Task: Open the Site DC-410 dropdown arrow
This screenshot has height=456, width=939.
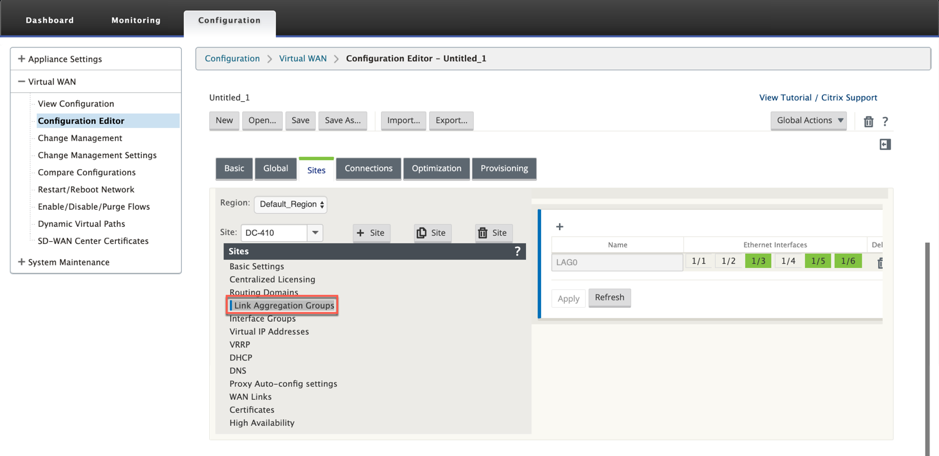Action: tap(315, 233)
